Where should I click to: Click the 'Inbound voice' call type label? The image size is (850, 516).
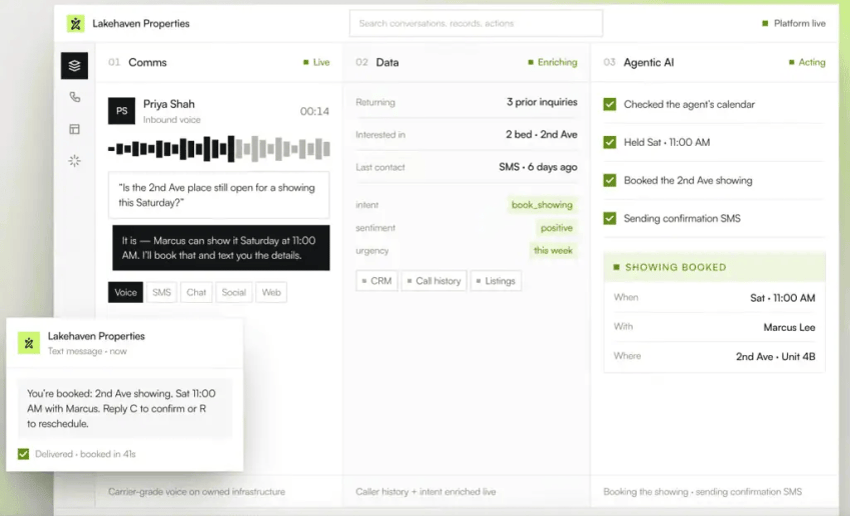point(172,120)
